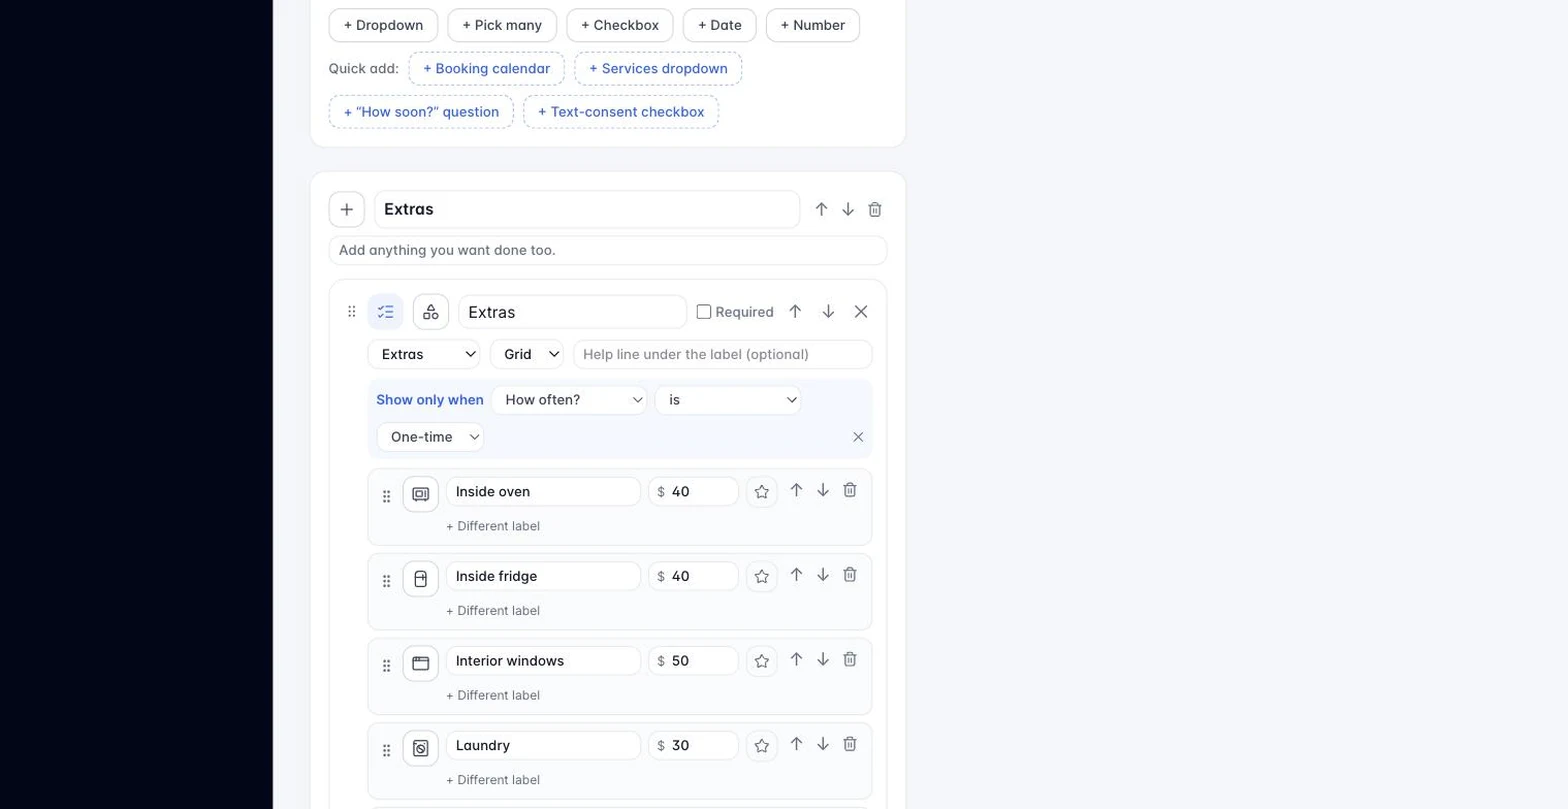This screenshot has width=1568, height=809.
Task: Open the How often? condition dropdown
Action: pos(570,400)
